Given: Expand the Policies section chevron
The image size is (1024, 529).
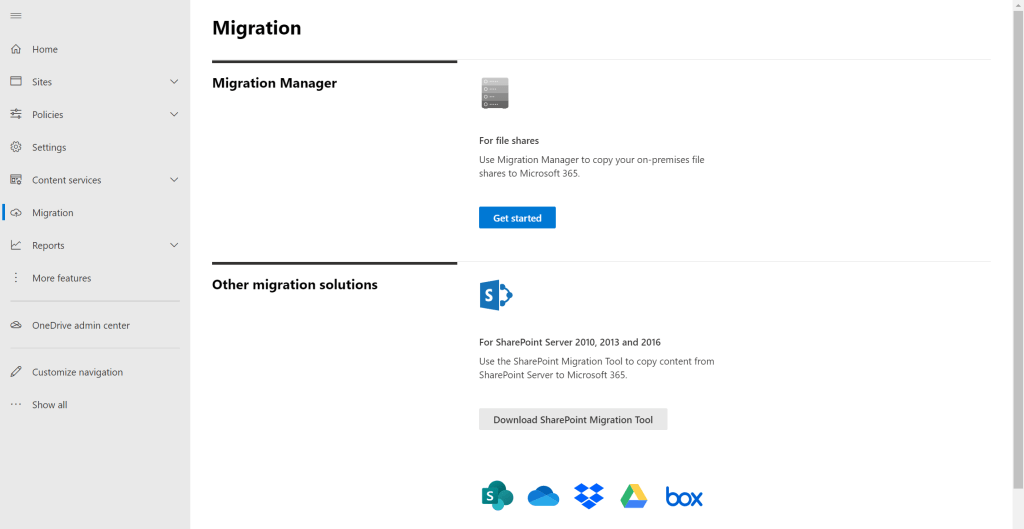Looking at the screenshot, I should (x=174, y=115).
